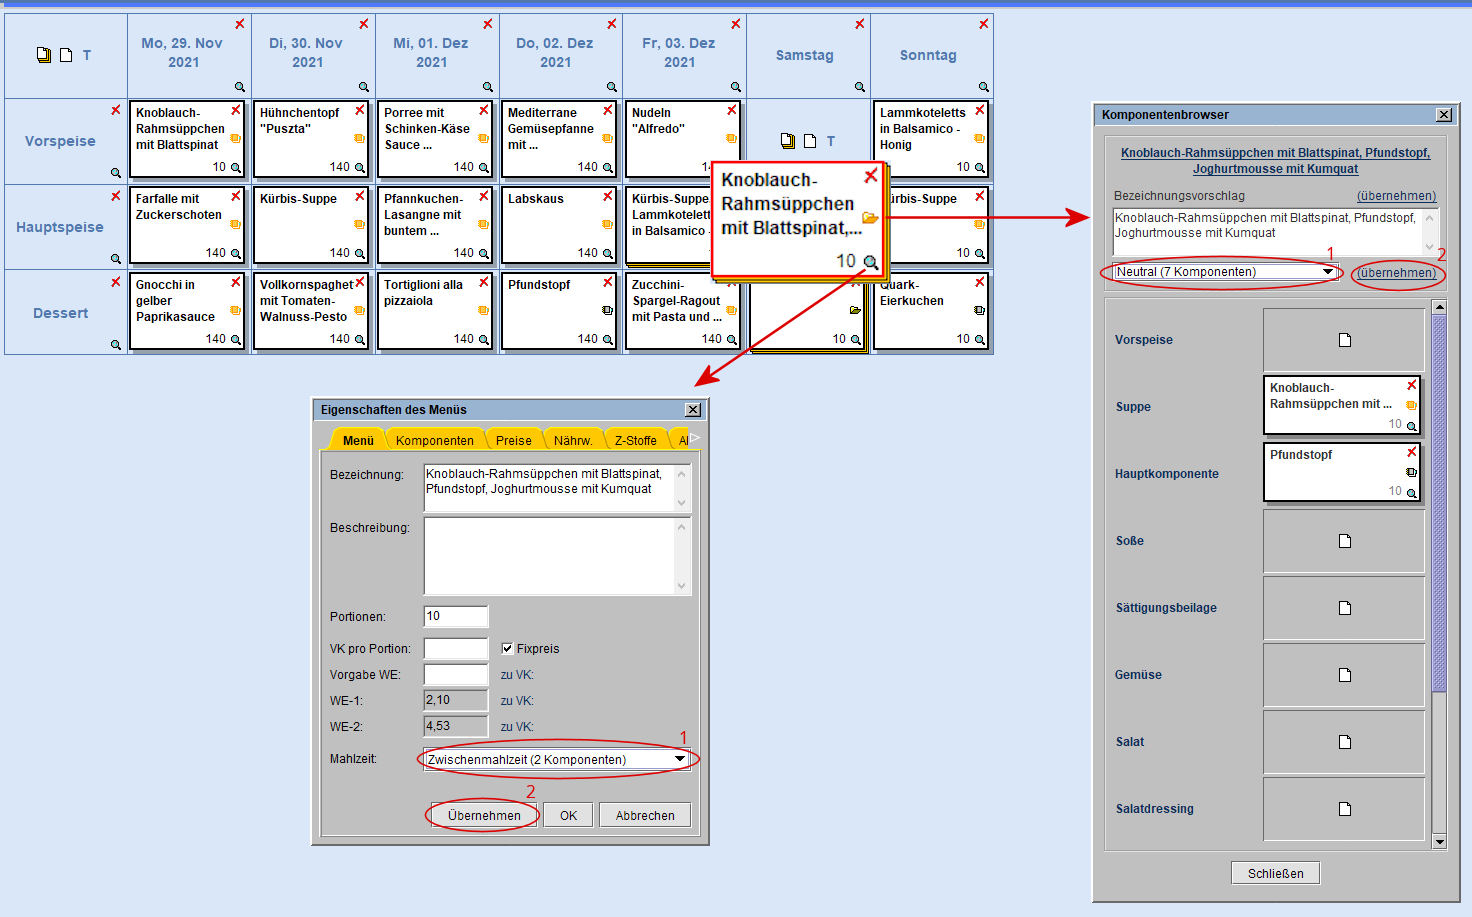
Task: Open the magnifier on Lammkoteletts in Balsamico-Honig
Action: click(980, 167)
